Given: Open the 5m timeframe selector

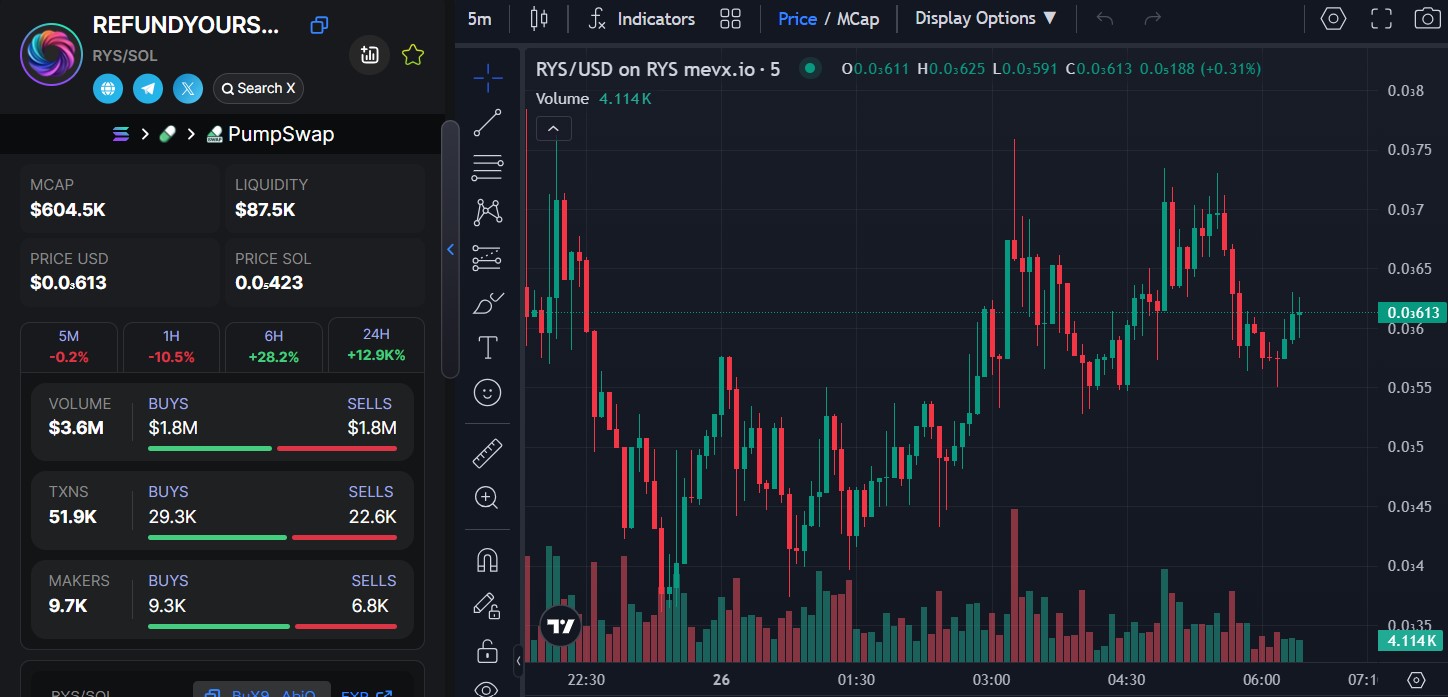Looking at the screenshot, I should pyautogui.click(x=479, y=18).
